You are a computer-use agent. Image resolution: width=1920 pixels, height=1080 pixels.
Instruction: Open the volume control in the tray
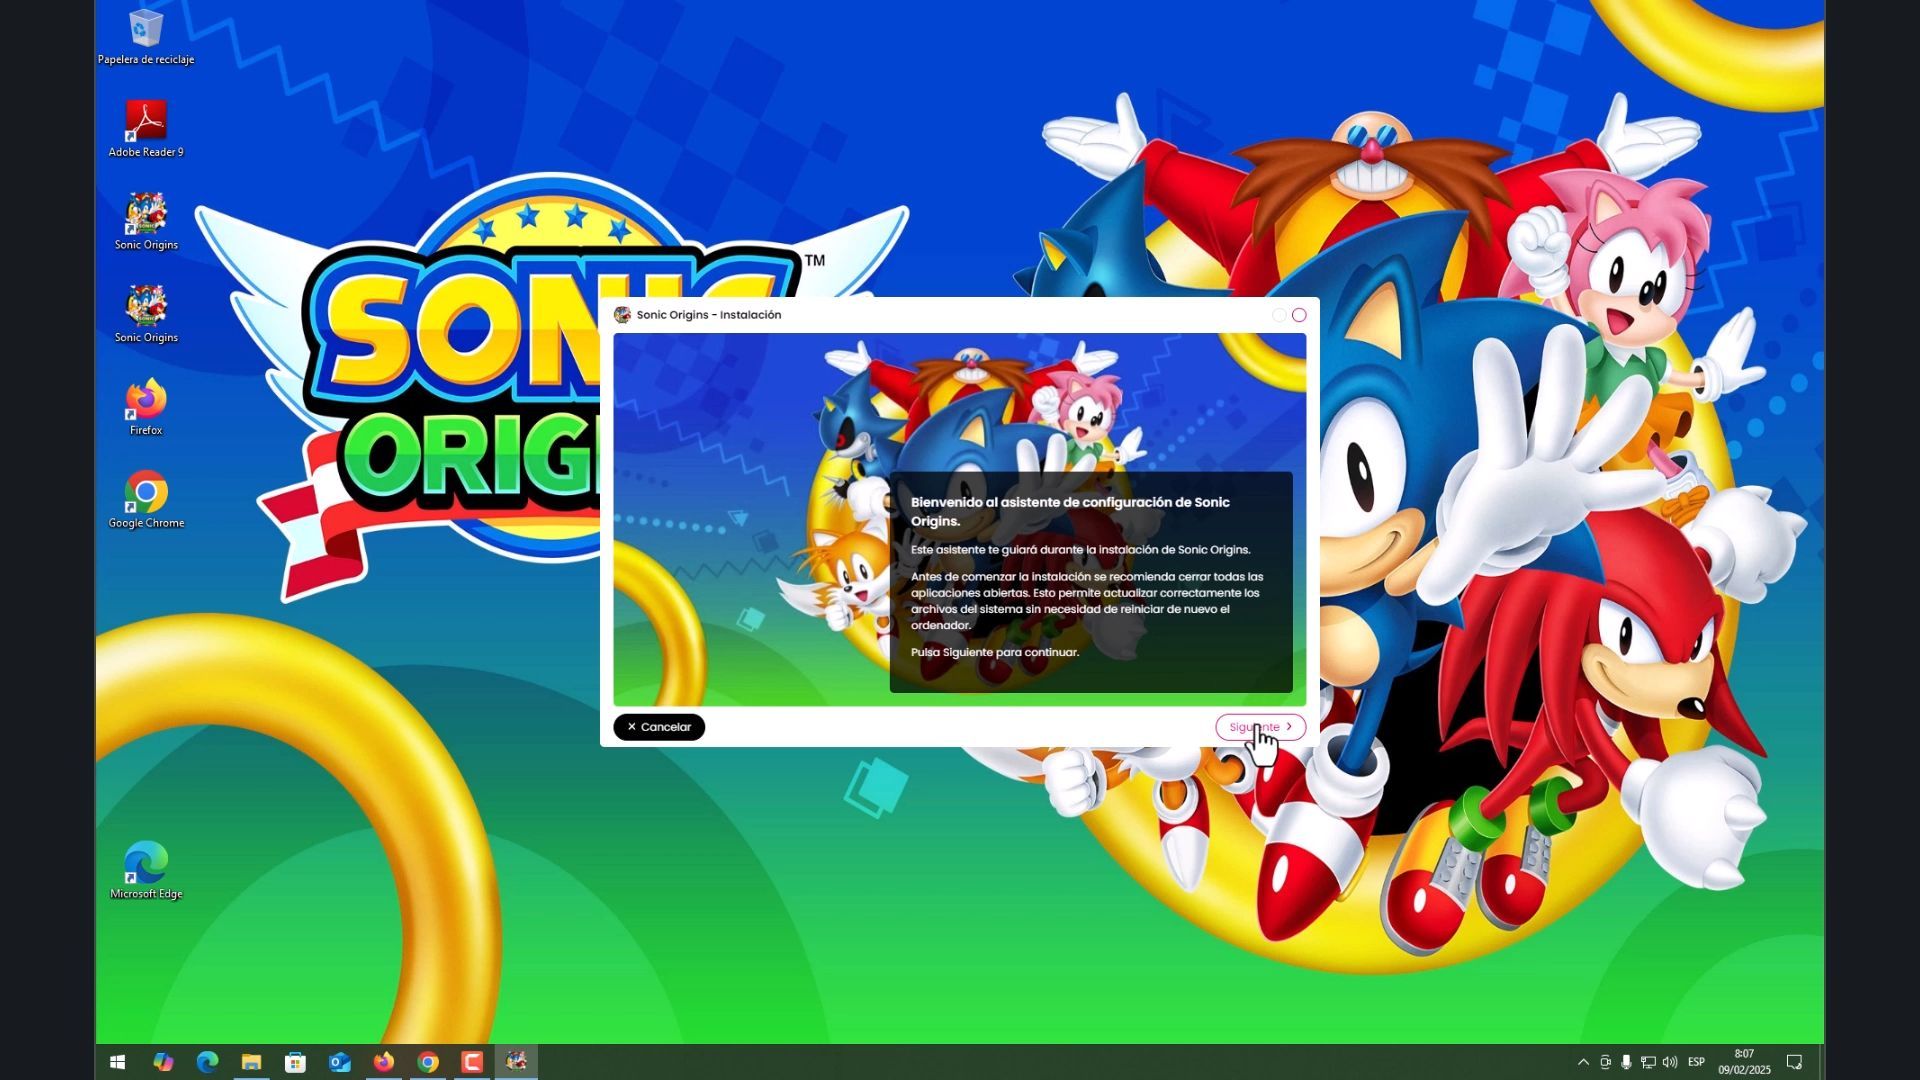click(1669, 1062)
